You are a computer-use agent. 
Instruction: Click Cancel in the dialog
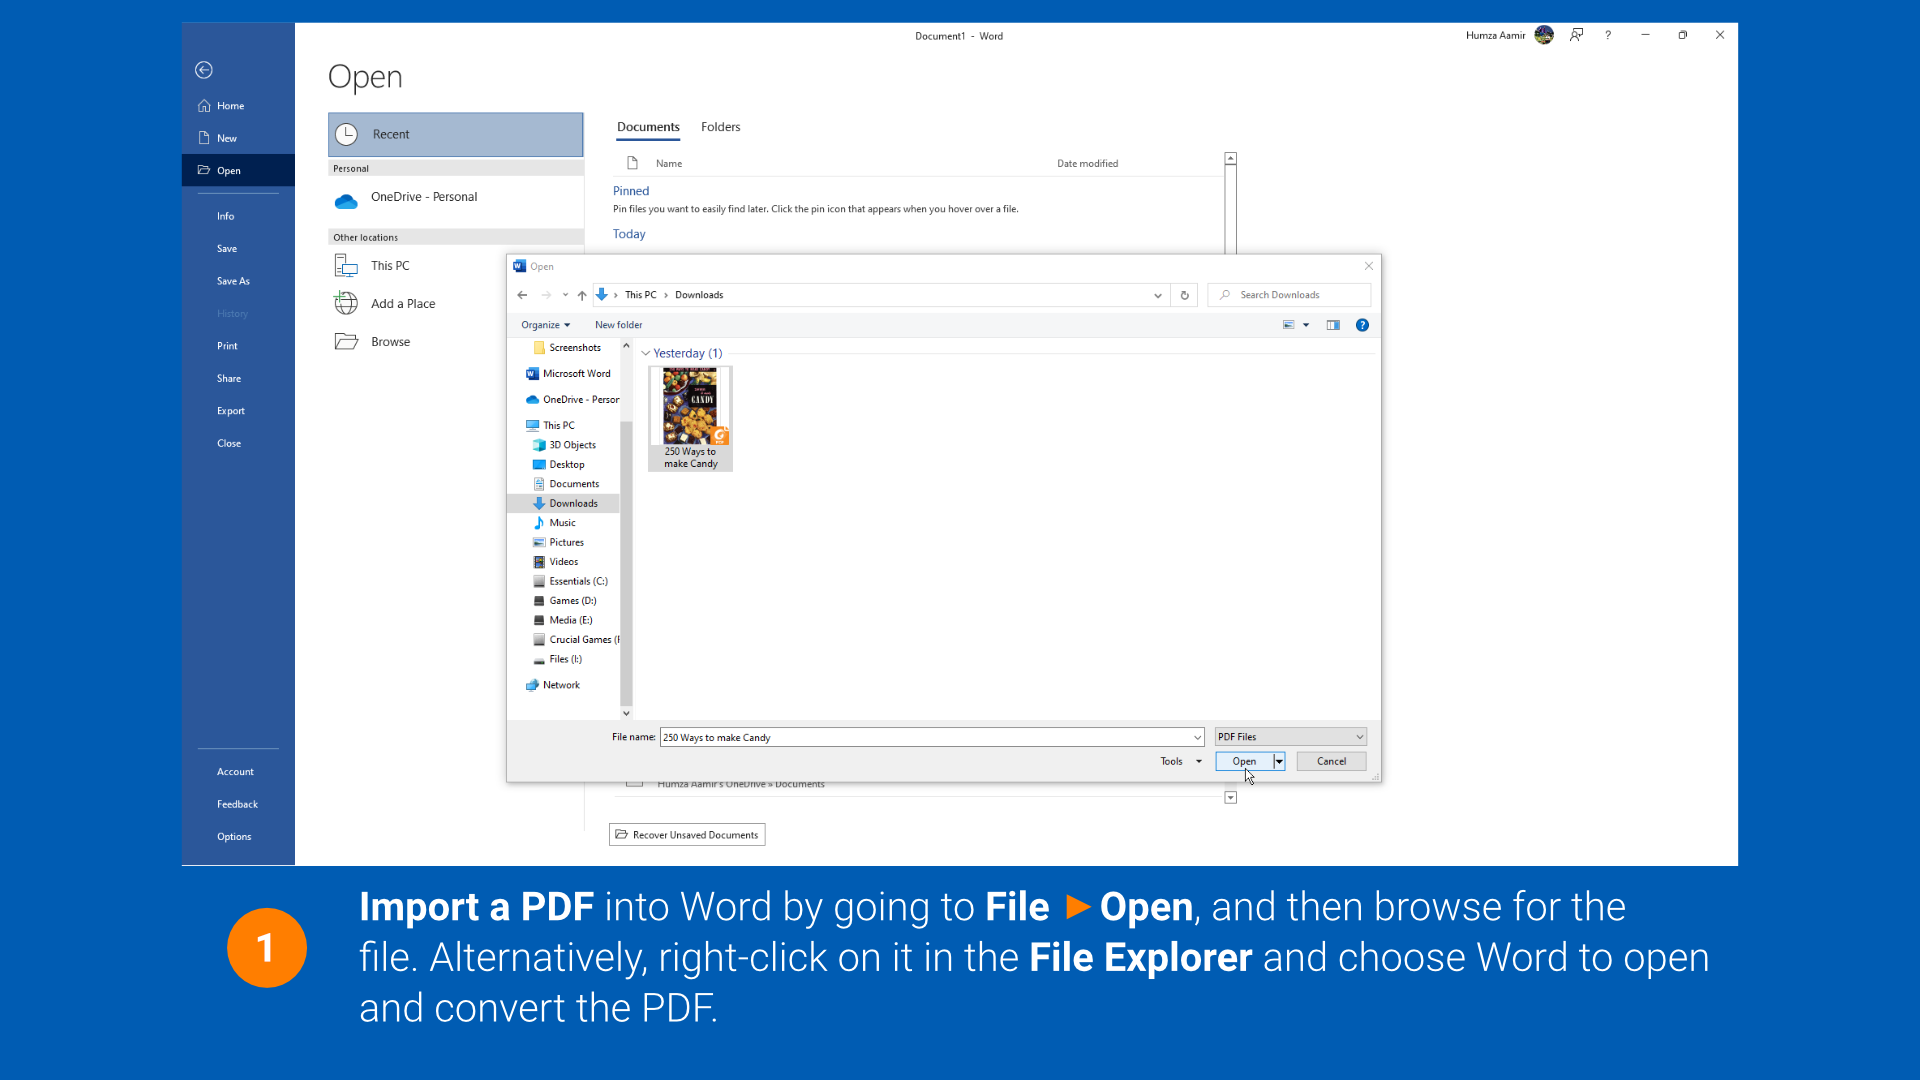(1331, 762)
